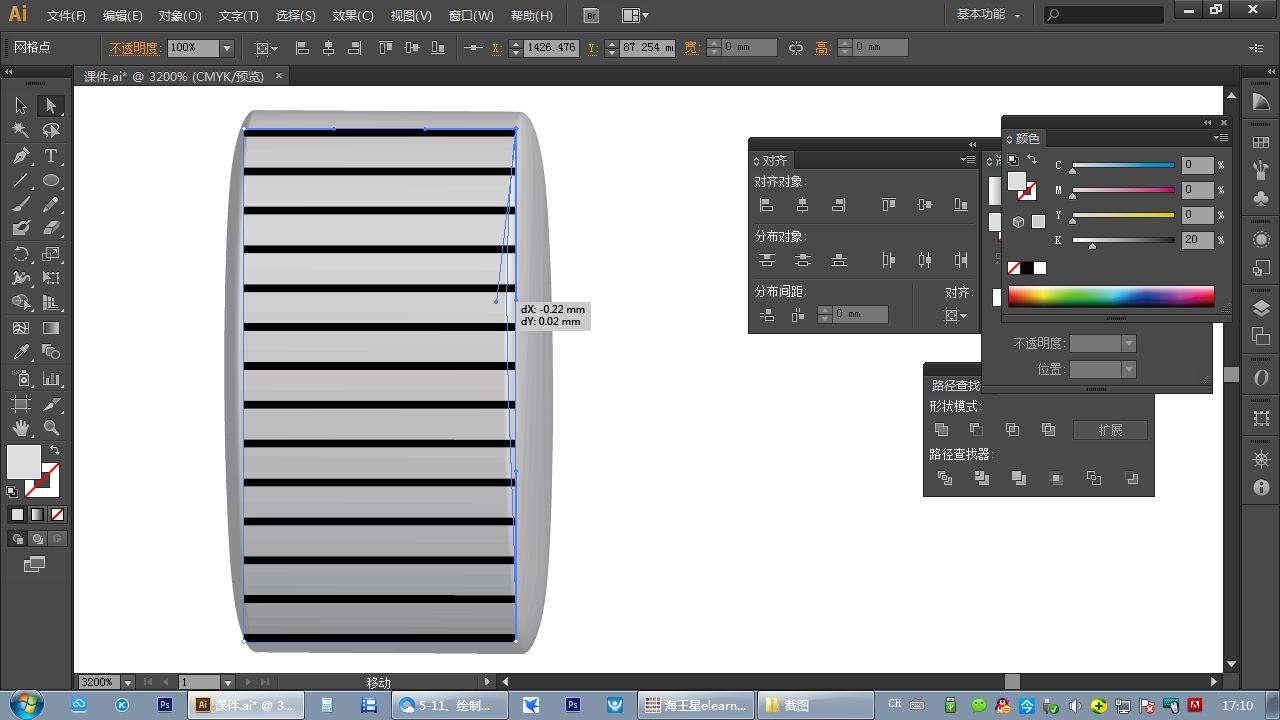Select the Hand tool
The image size is (1280, 720).
click(21, 428)
